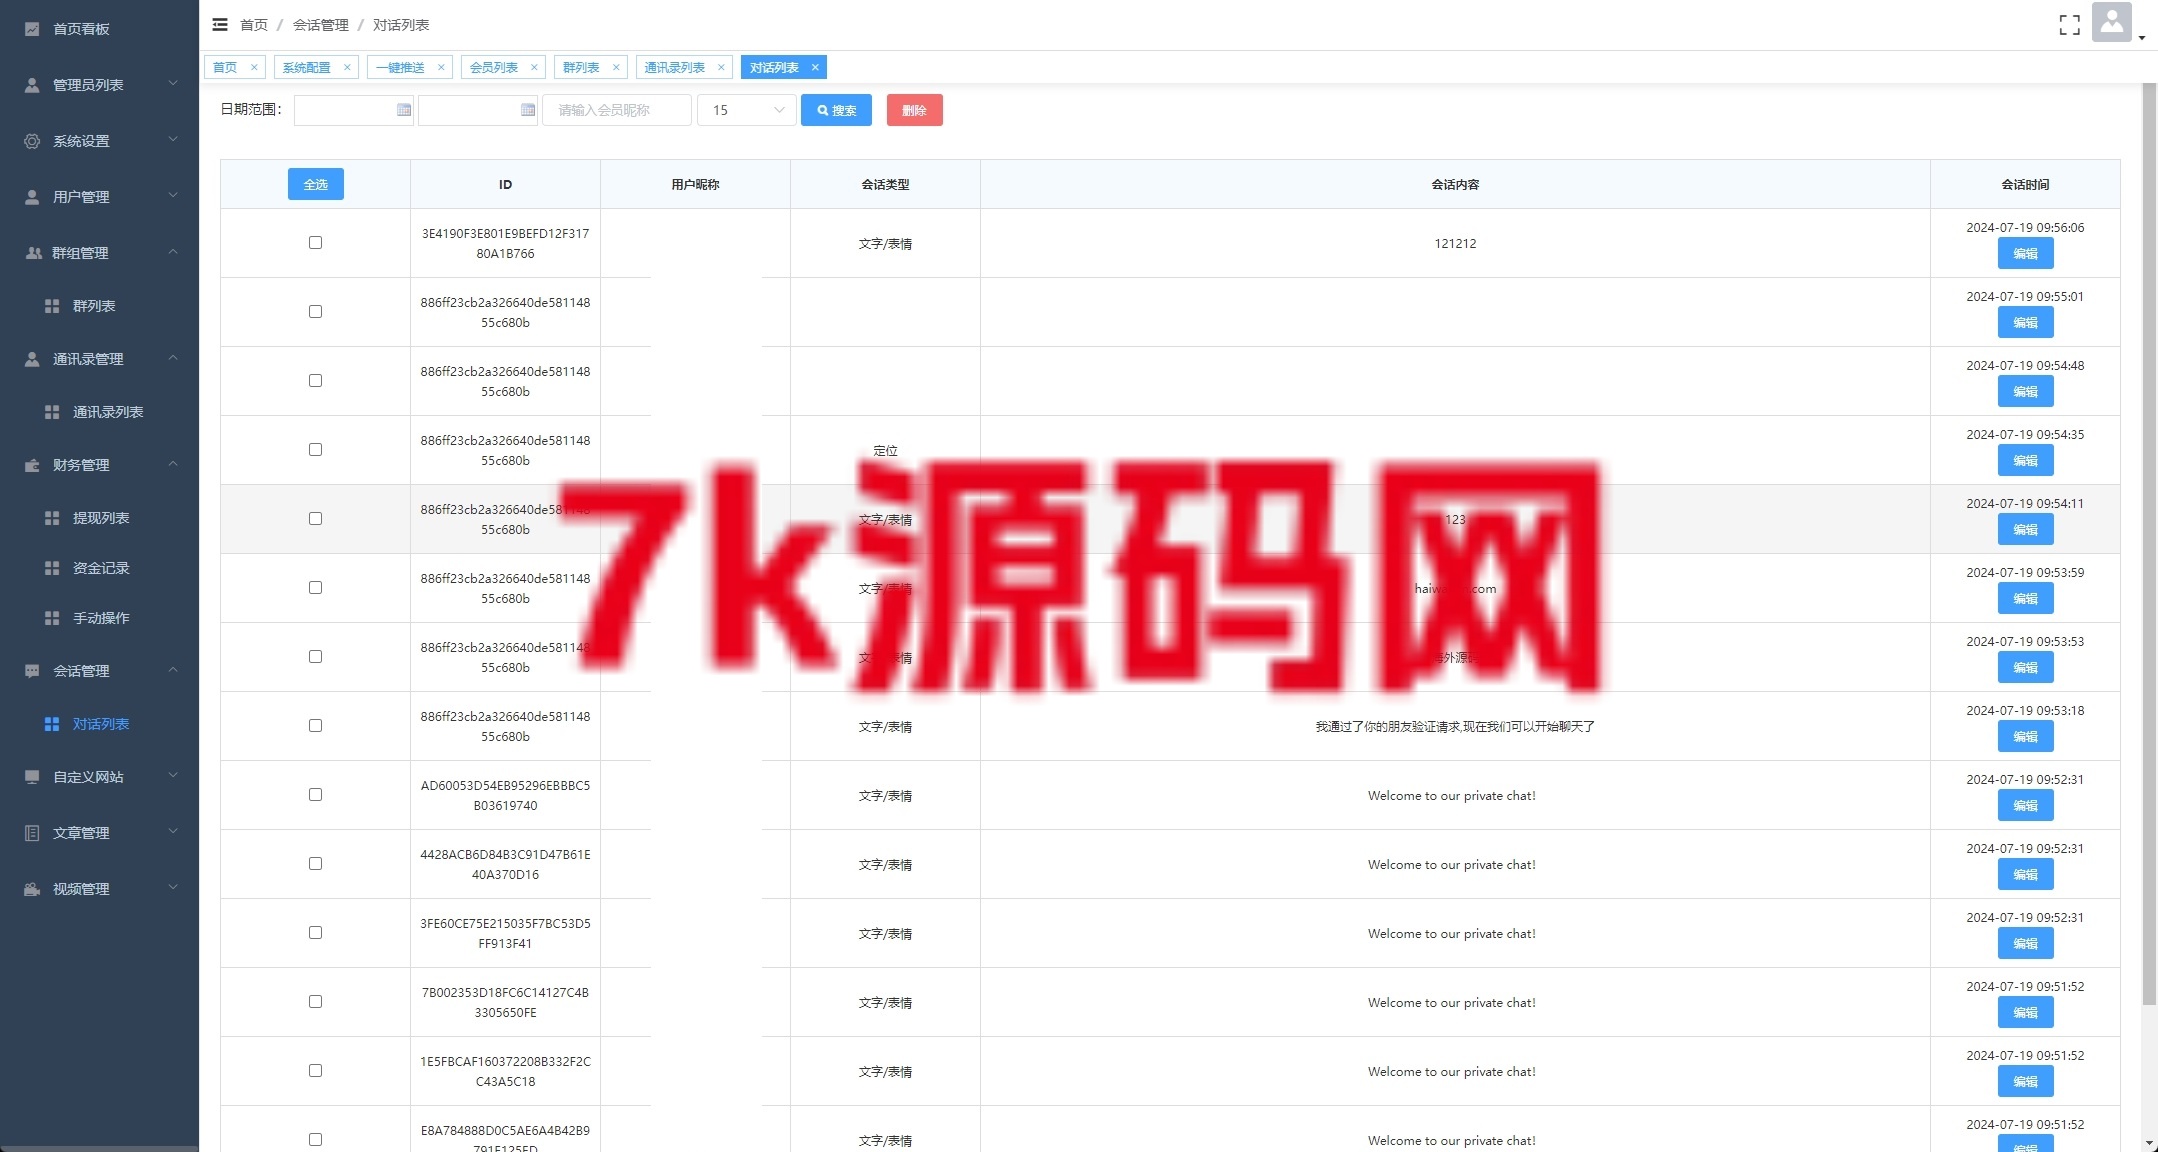The image size is (2158, 1152).
Task: Open the 首页看板 dashboard icon
Action: point(32,29)
